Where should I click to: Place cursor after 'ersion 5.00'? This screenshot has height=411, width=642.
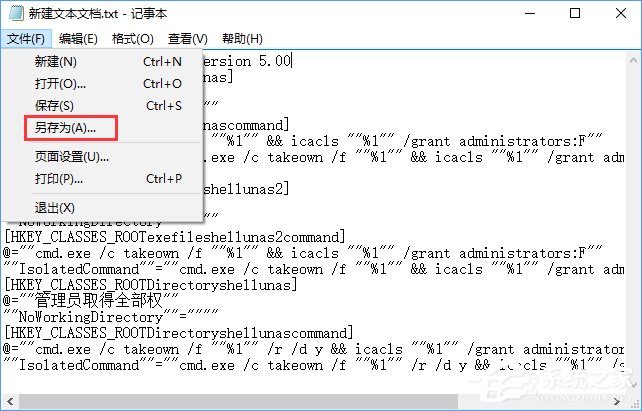pos(292,61)
